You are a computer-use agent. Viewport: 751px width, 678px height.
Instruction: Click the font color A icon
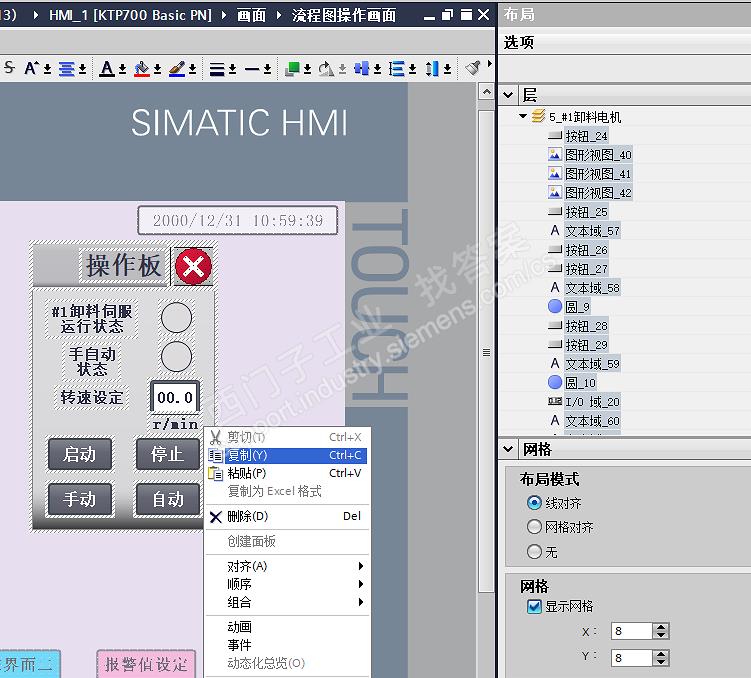coord(107,68)
